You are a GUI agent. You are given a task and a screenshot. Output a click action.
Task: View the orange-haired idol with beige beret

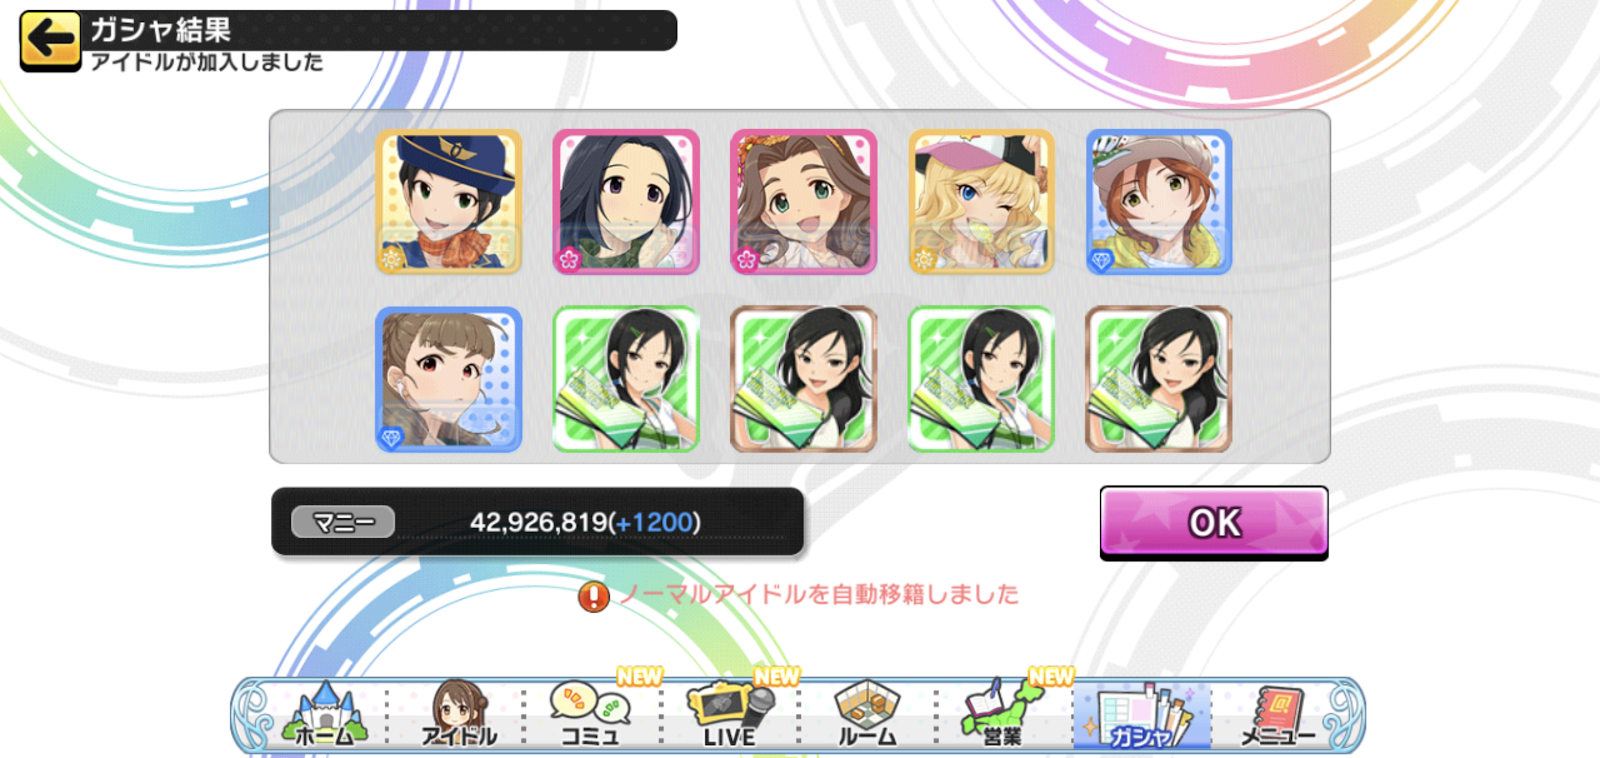point(1159,202)
